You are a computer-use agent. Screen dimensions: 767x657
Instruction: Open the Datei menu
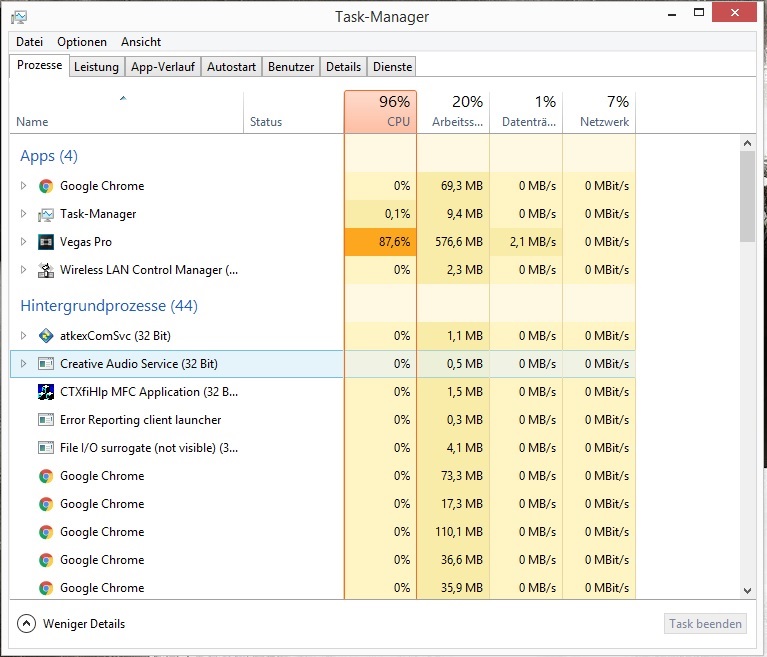pyautogui.click(x=29, y=42)
